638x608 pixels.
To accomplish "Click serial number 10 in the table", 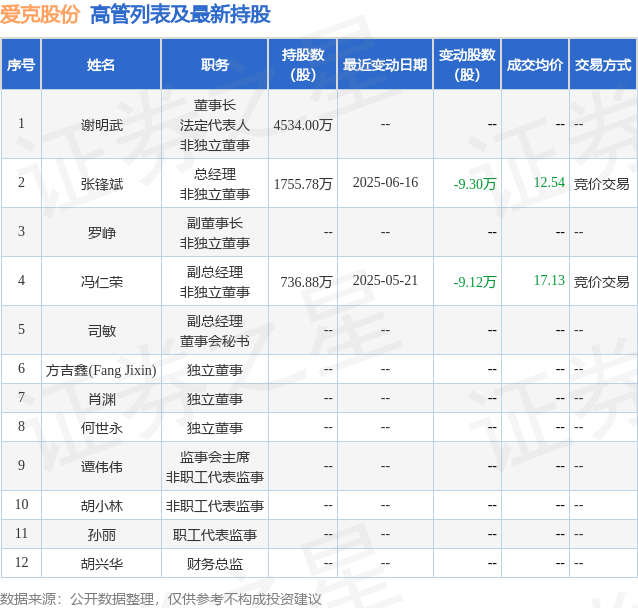I will pos(22,504).
